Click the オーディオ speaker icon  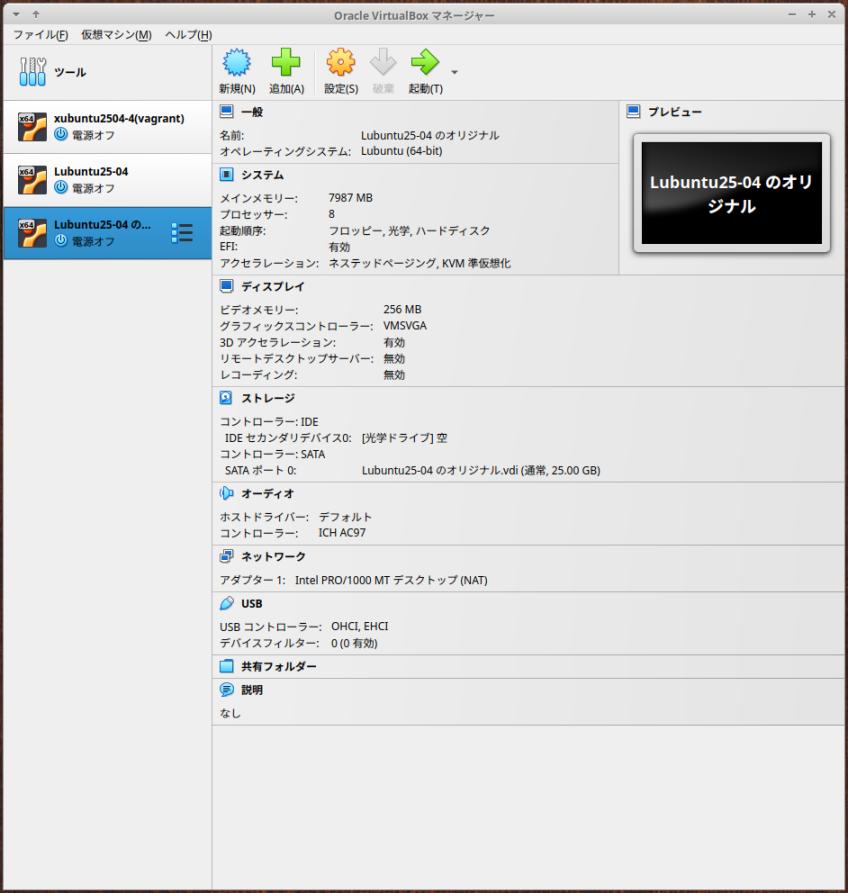(x=226, y=493)
